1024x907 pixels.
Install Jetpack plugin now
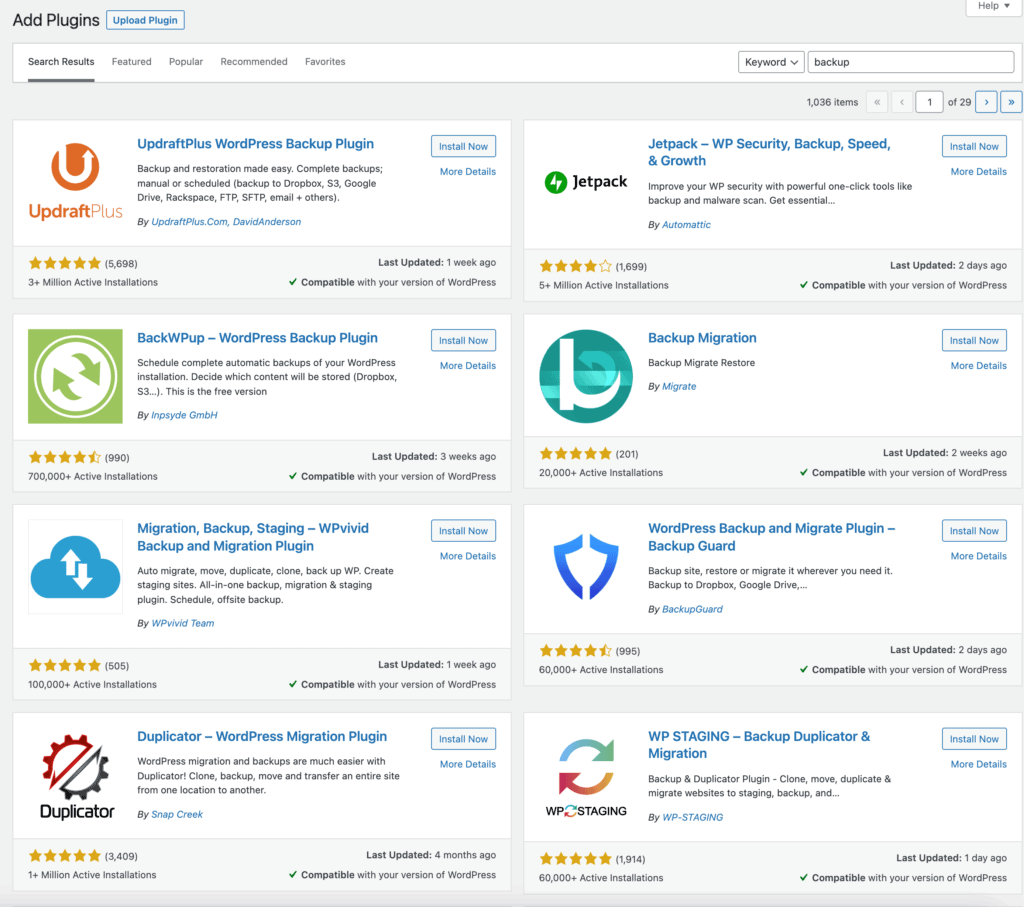[x=974, y=146]
